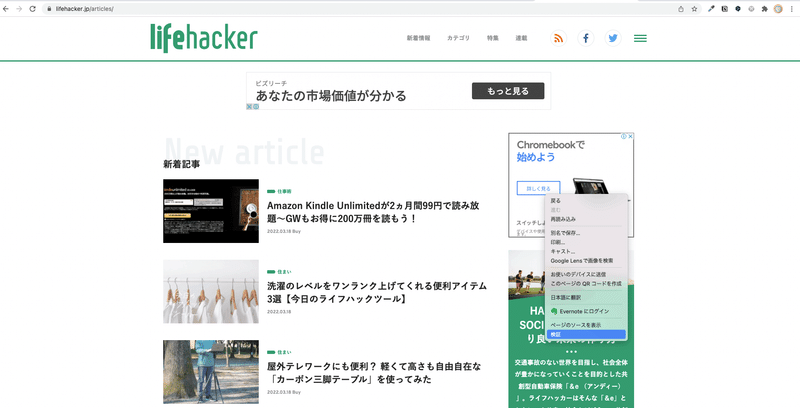800x408 pixels.
Task: Open the カテゴリ nav item
Action: coord(458,38)
